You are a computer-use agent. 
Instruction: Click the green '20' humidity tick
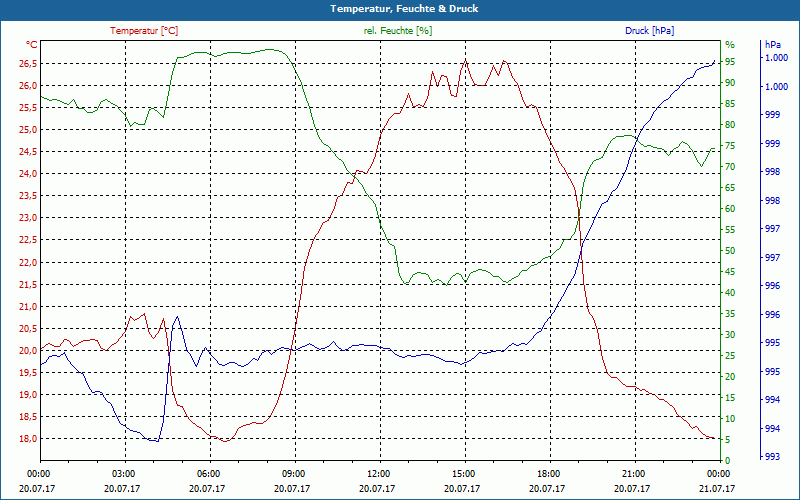pyautogui.click(x=730, y=377)
